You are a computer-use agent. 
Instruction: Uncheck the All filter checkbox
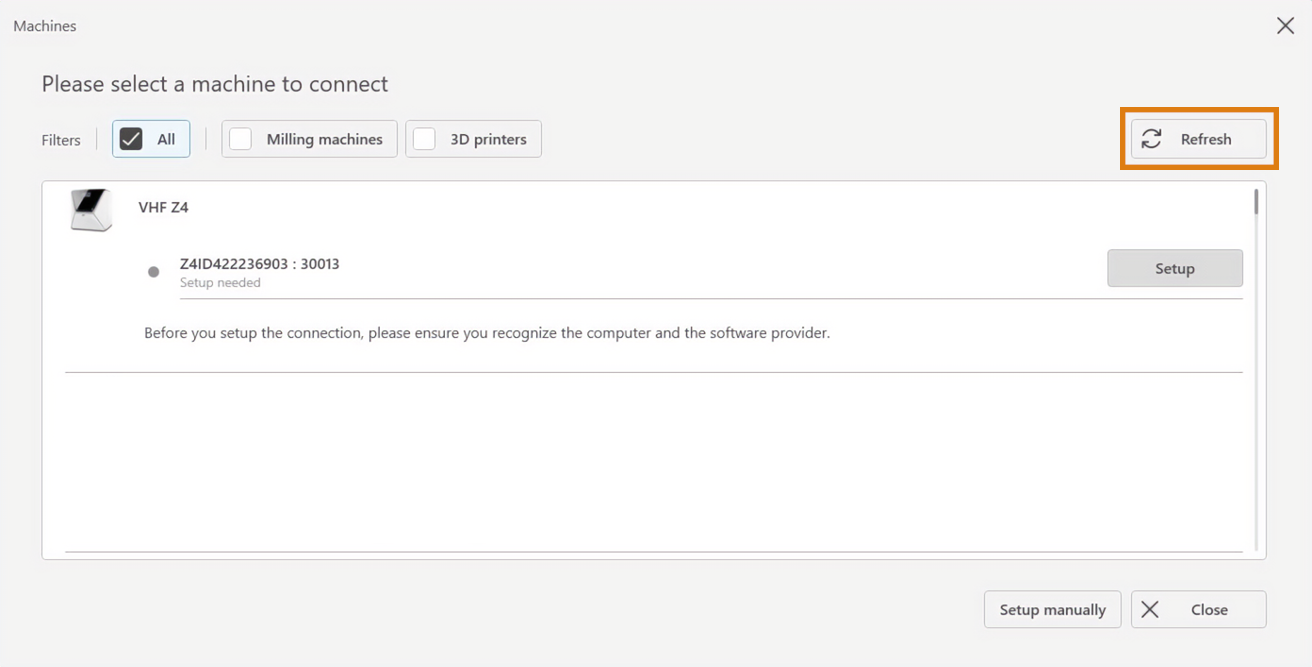coord(131,139)
